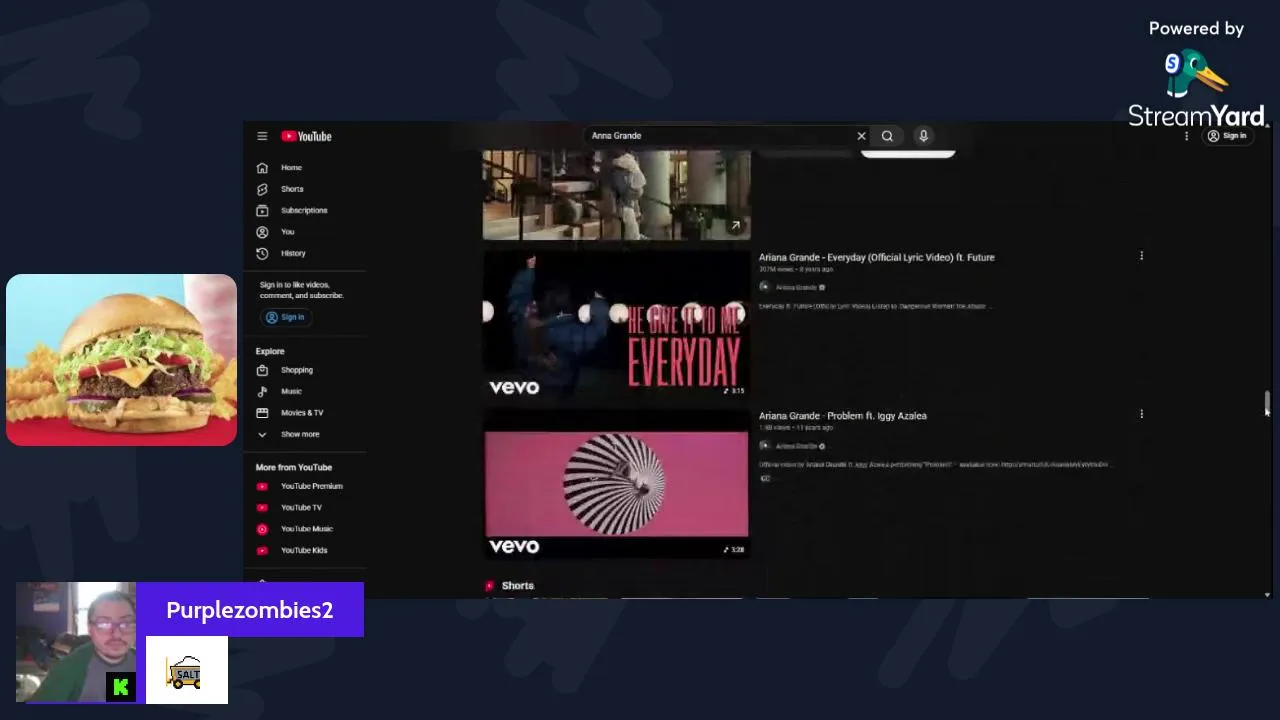Click the Movies & TV clapperboard icon
The image size is (1280, 720).
262,413
